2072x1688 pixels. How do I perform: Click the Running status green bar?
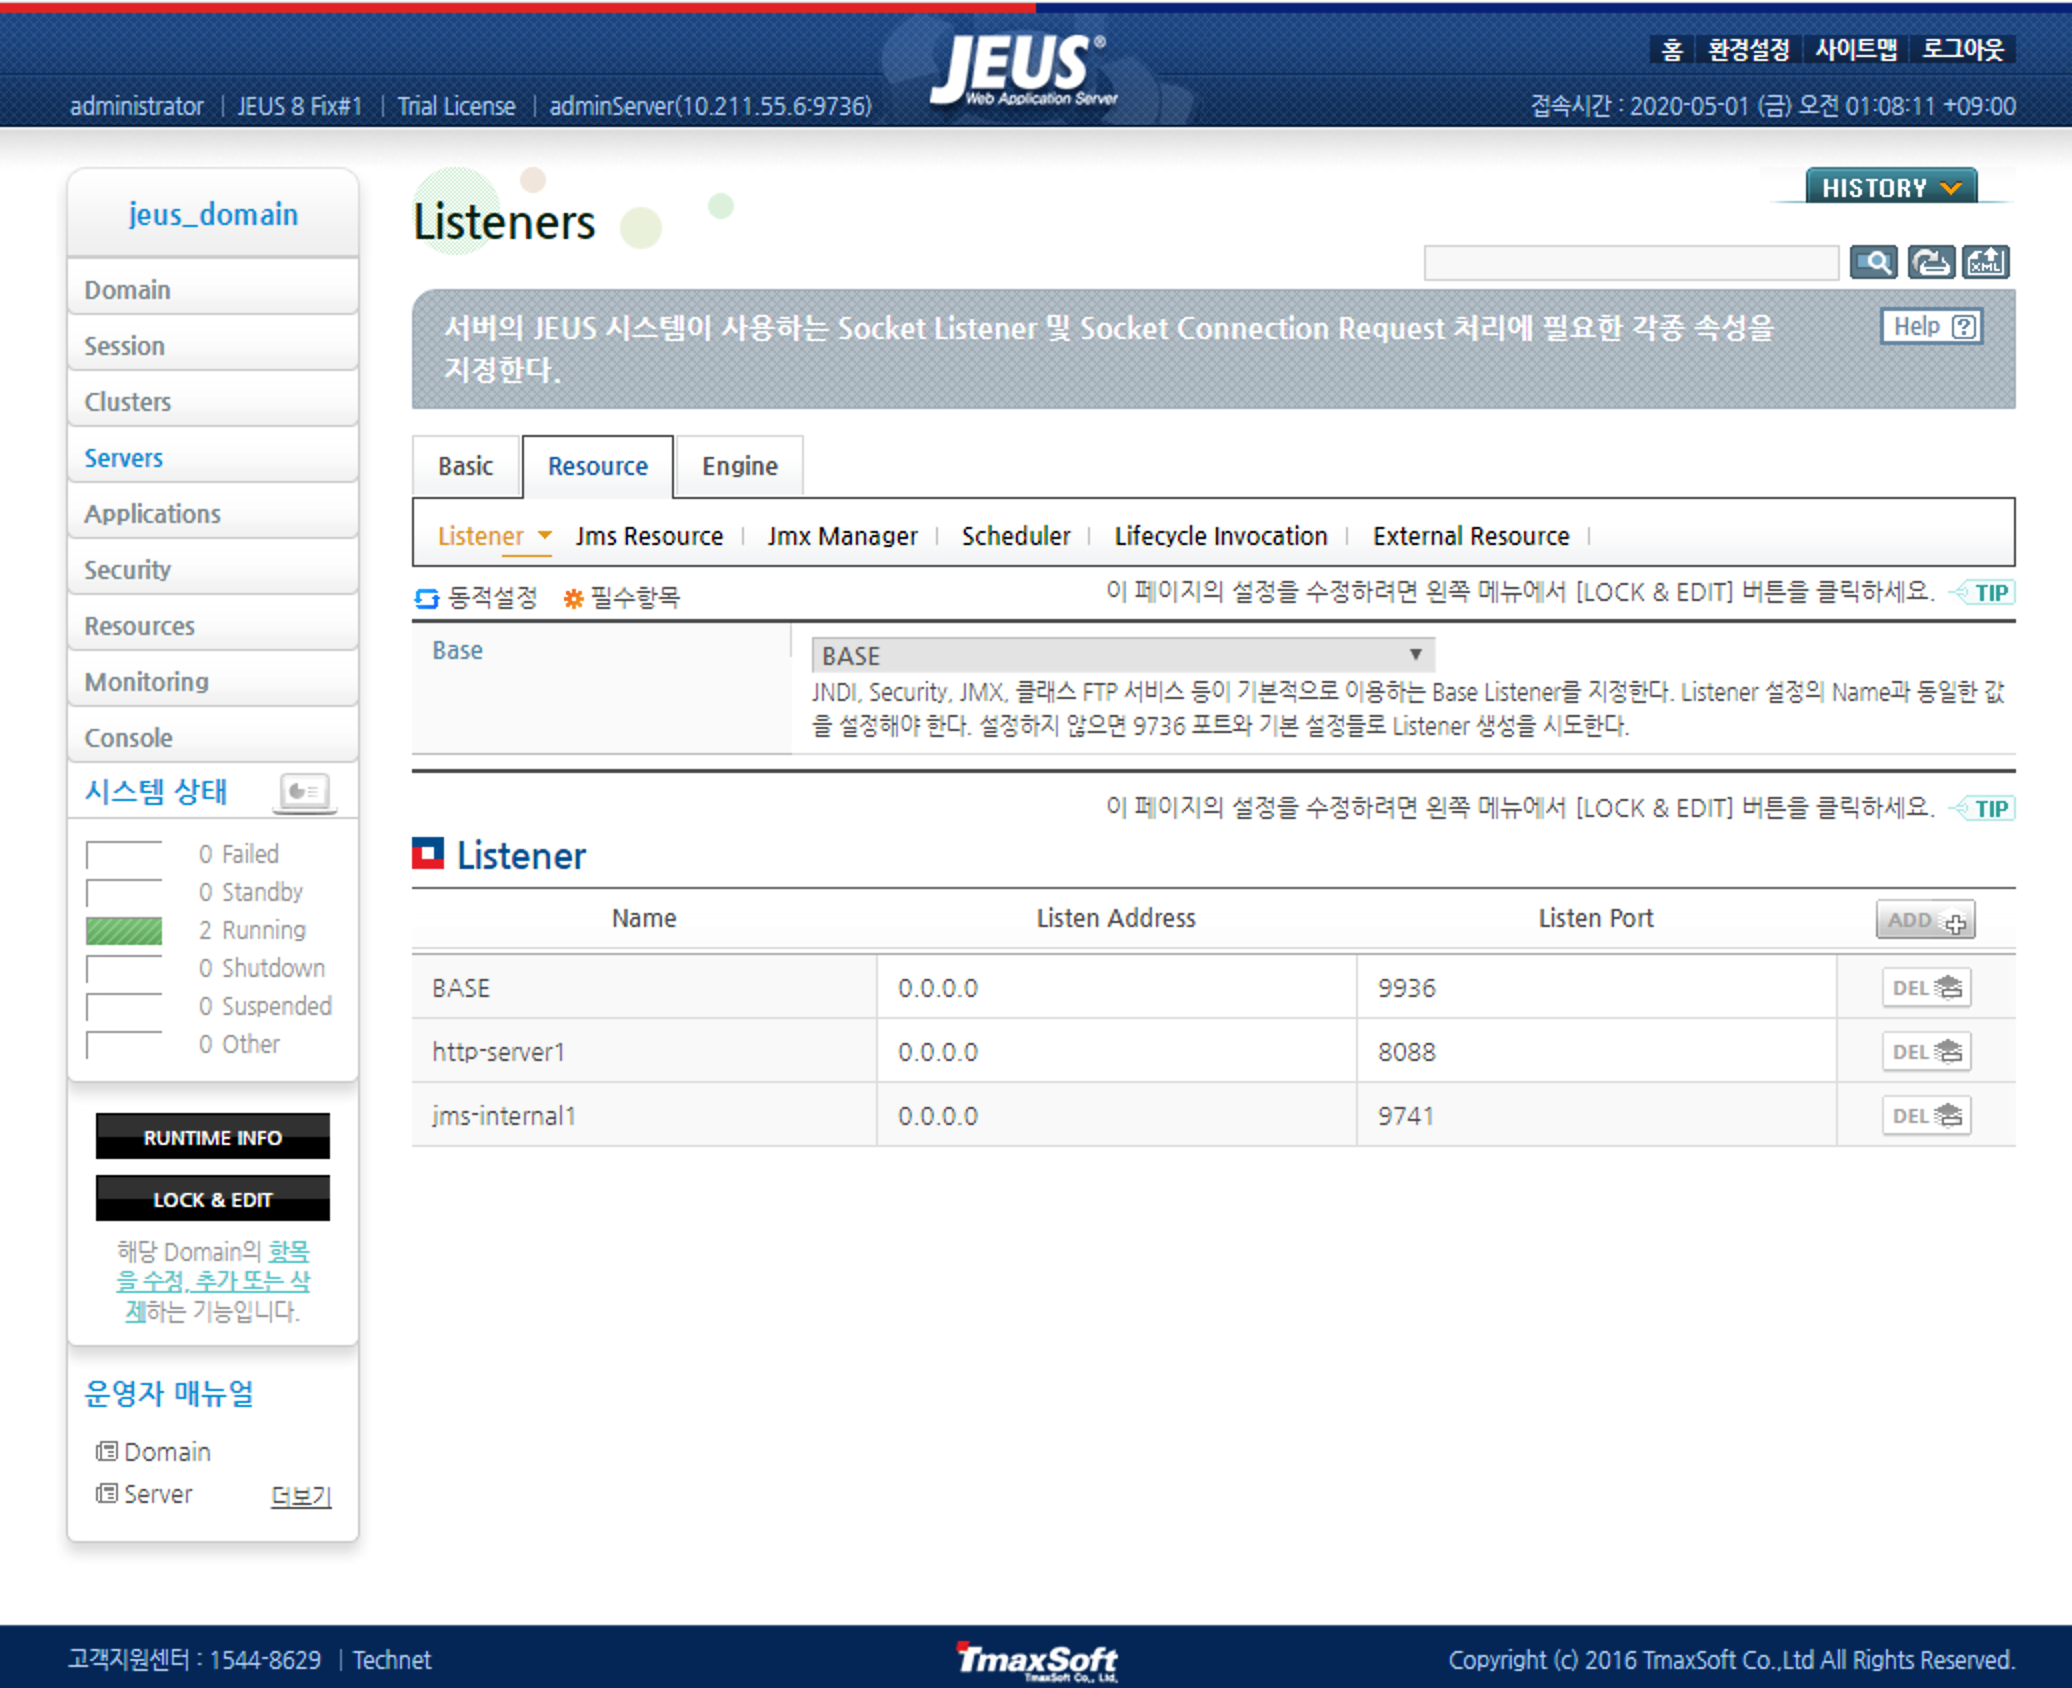coord(124,931)
